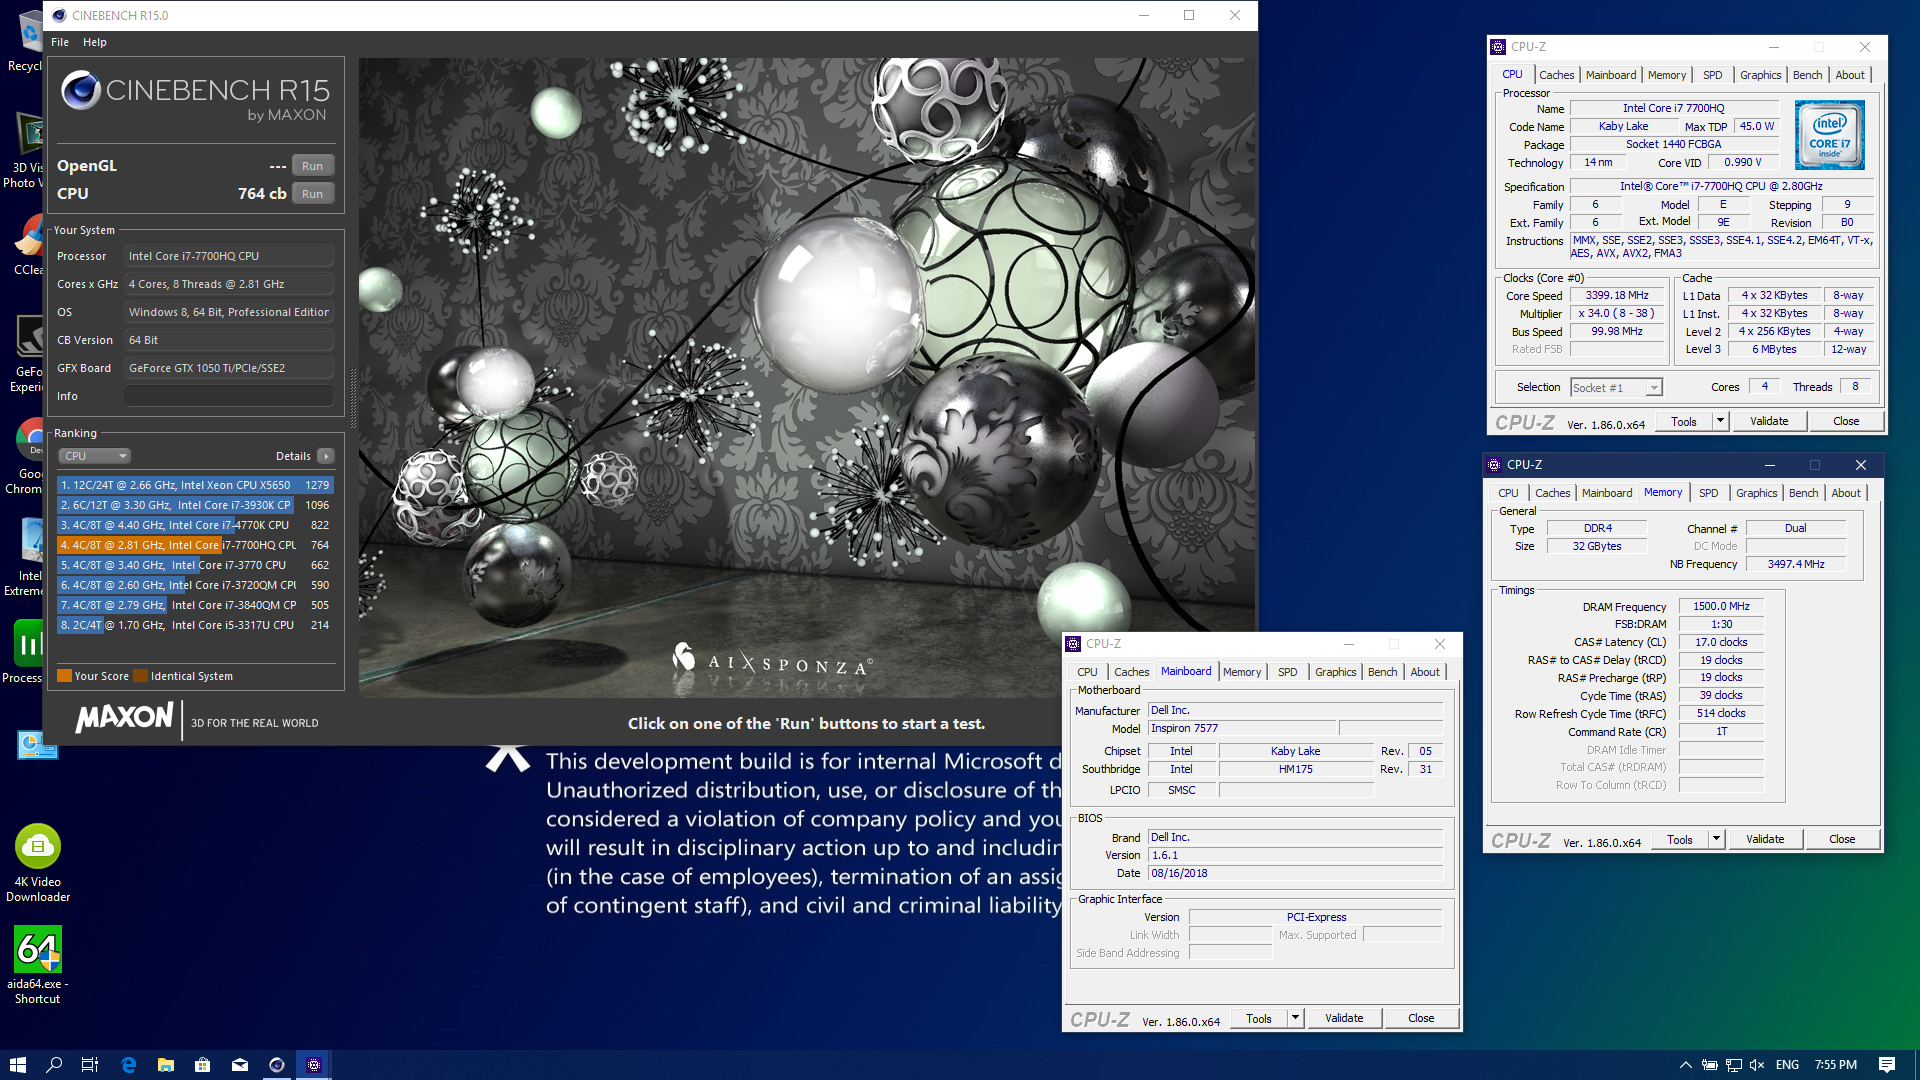Click Validate in CPU-Z Mainboard window
Screen dimensions: 1920x1080
[1344, 1019]
